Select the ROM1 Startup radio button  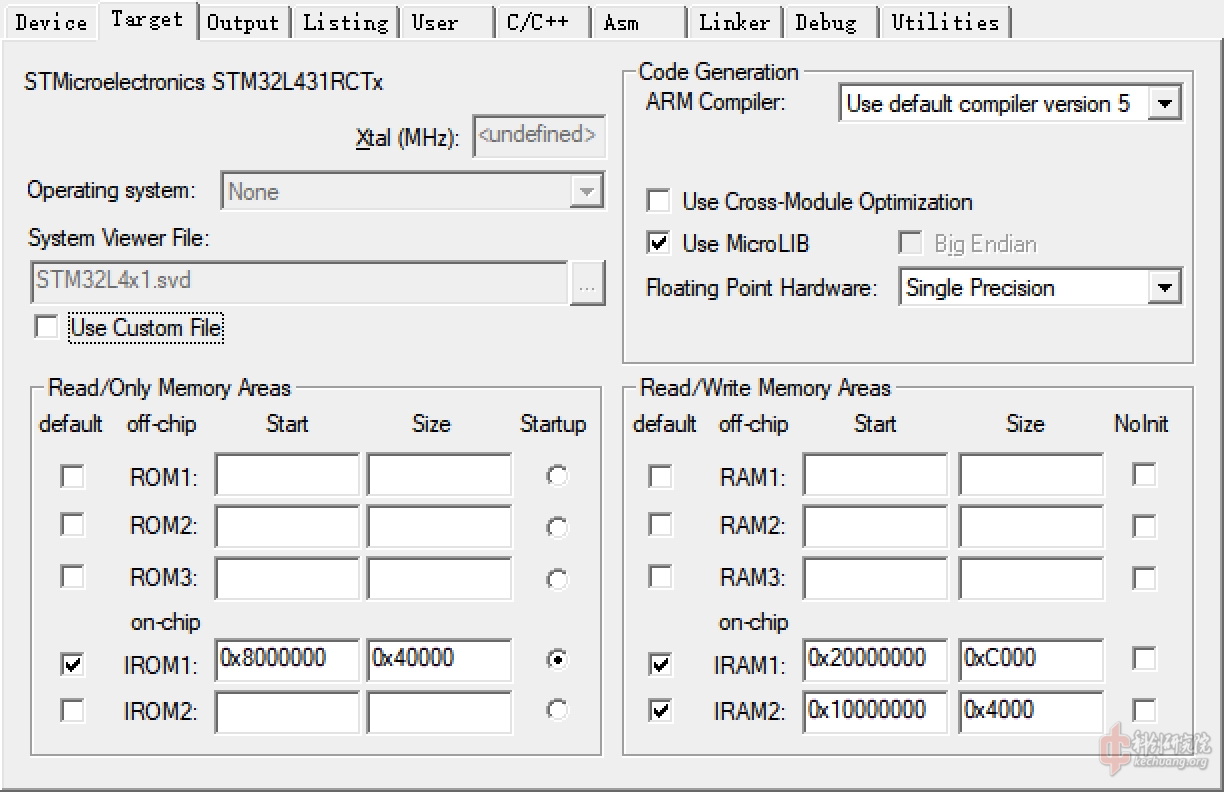[x=557, y=476]
